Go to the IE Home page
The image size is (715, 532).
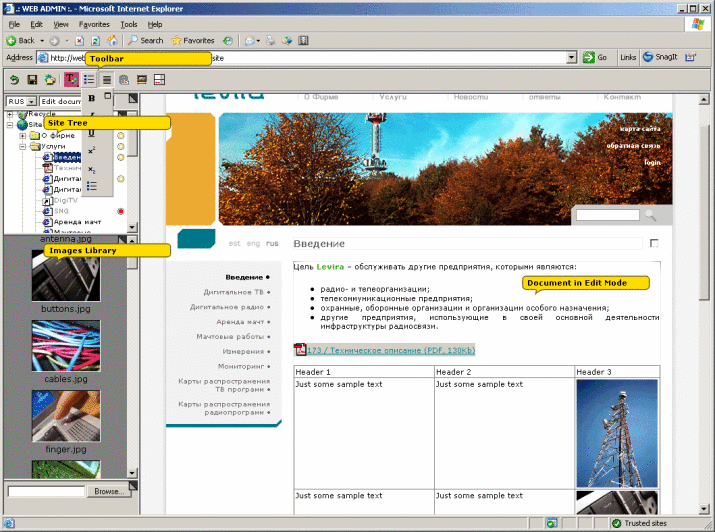[112, 41]
